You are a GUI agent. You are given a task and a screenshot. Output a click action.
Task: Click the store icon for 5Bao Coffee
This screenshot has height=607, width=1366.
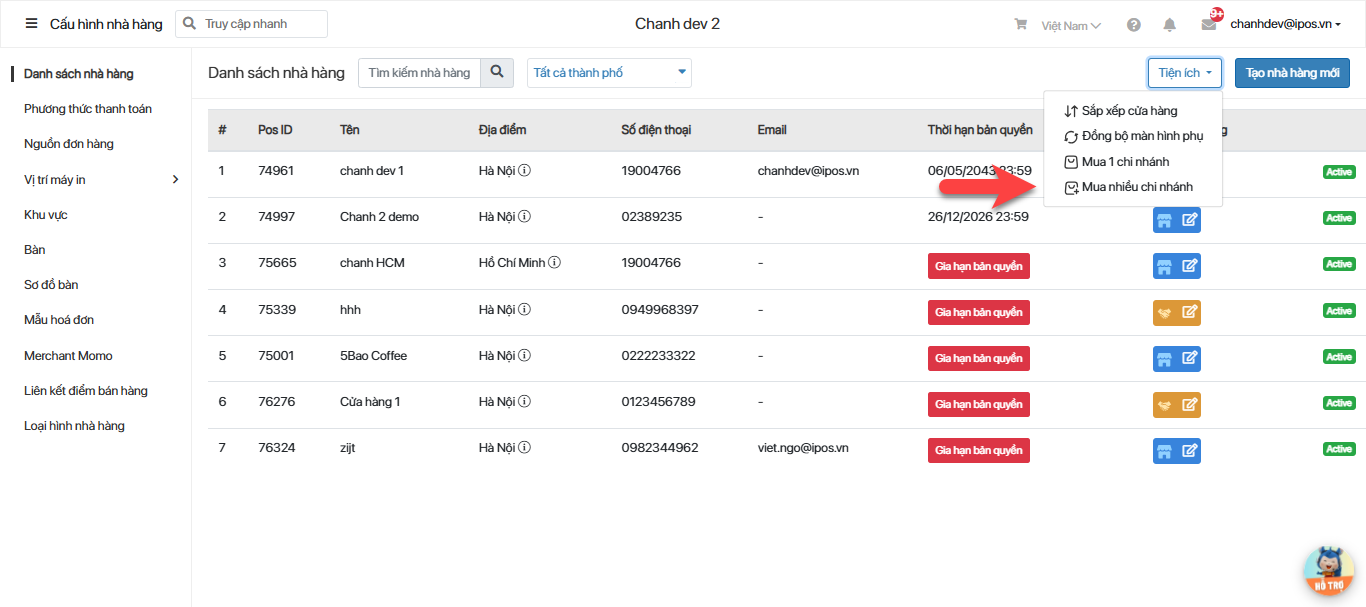coord(1164,358)
